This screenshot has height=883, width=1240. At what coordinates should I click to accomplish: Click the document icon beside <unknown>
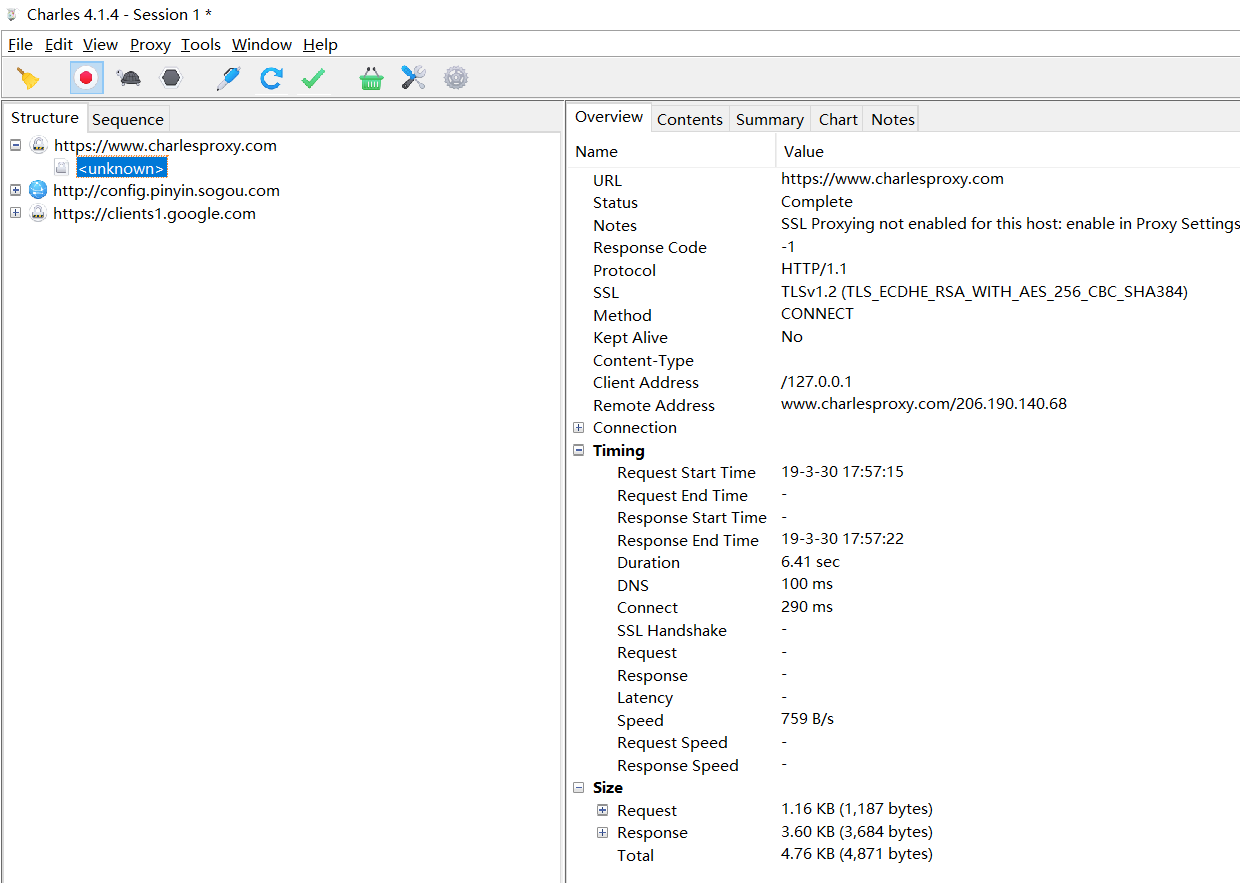pos(63,168)
